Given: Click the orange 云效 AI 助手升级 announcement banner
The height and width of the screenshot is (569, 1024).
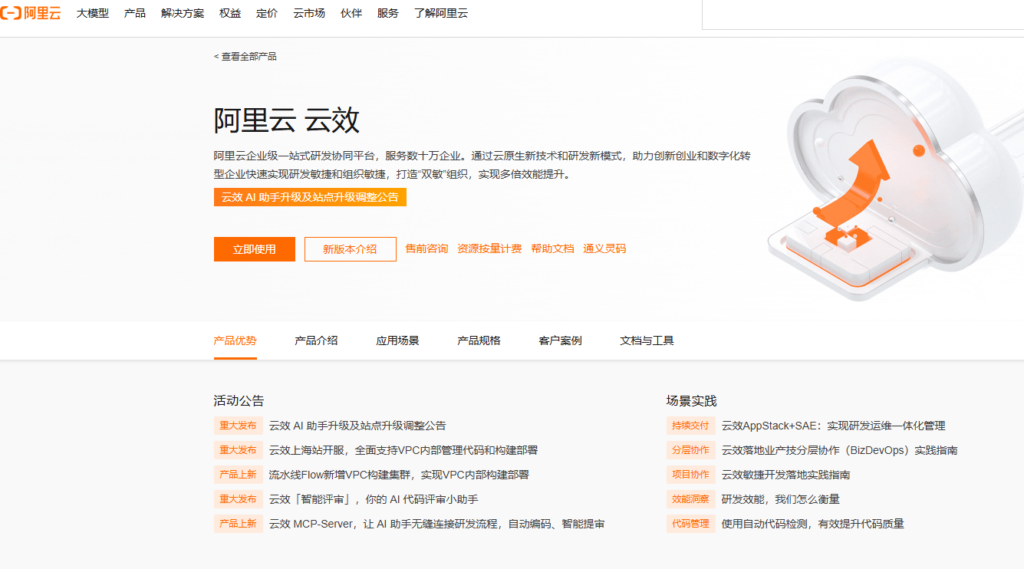Looking at the screenshot, I should click(x=310, y=197).
